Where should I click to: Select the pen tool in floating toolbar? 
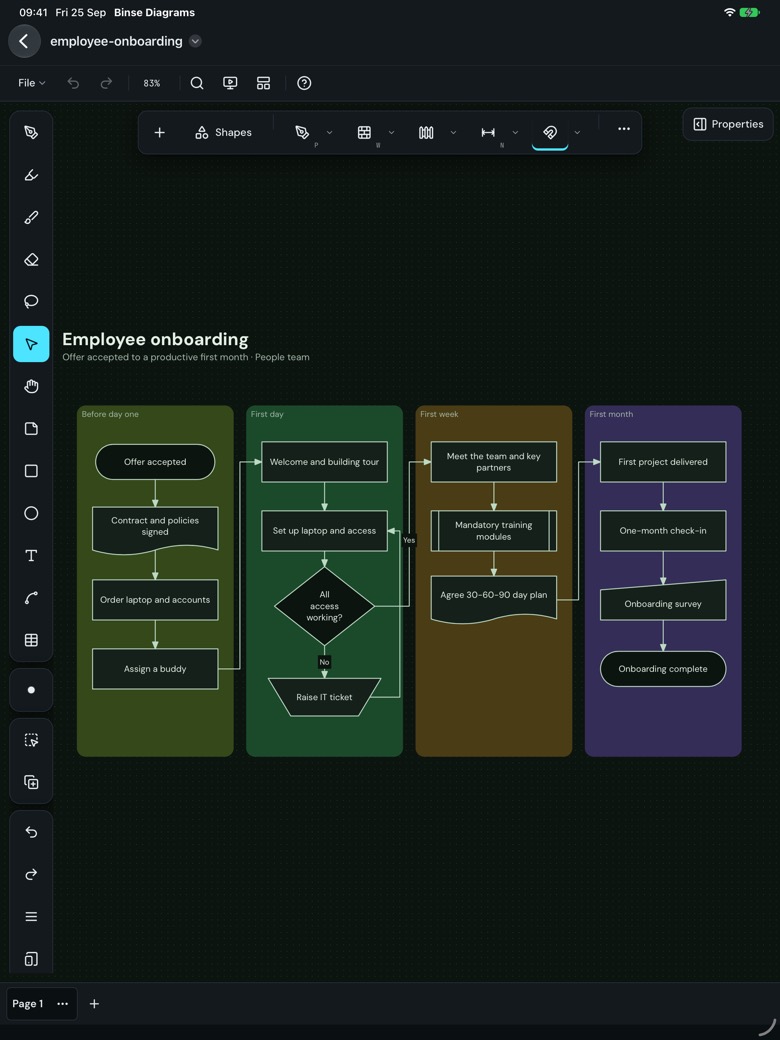(302, 133)
